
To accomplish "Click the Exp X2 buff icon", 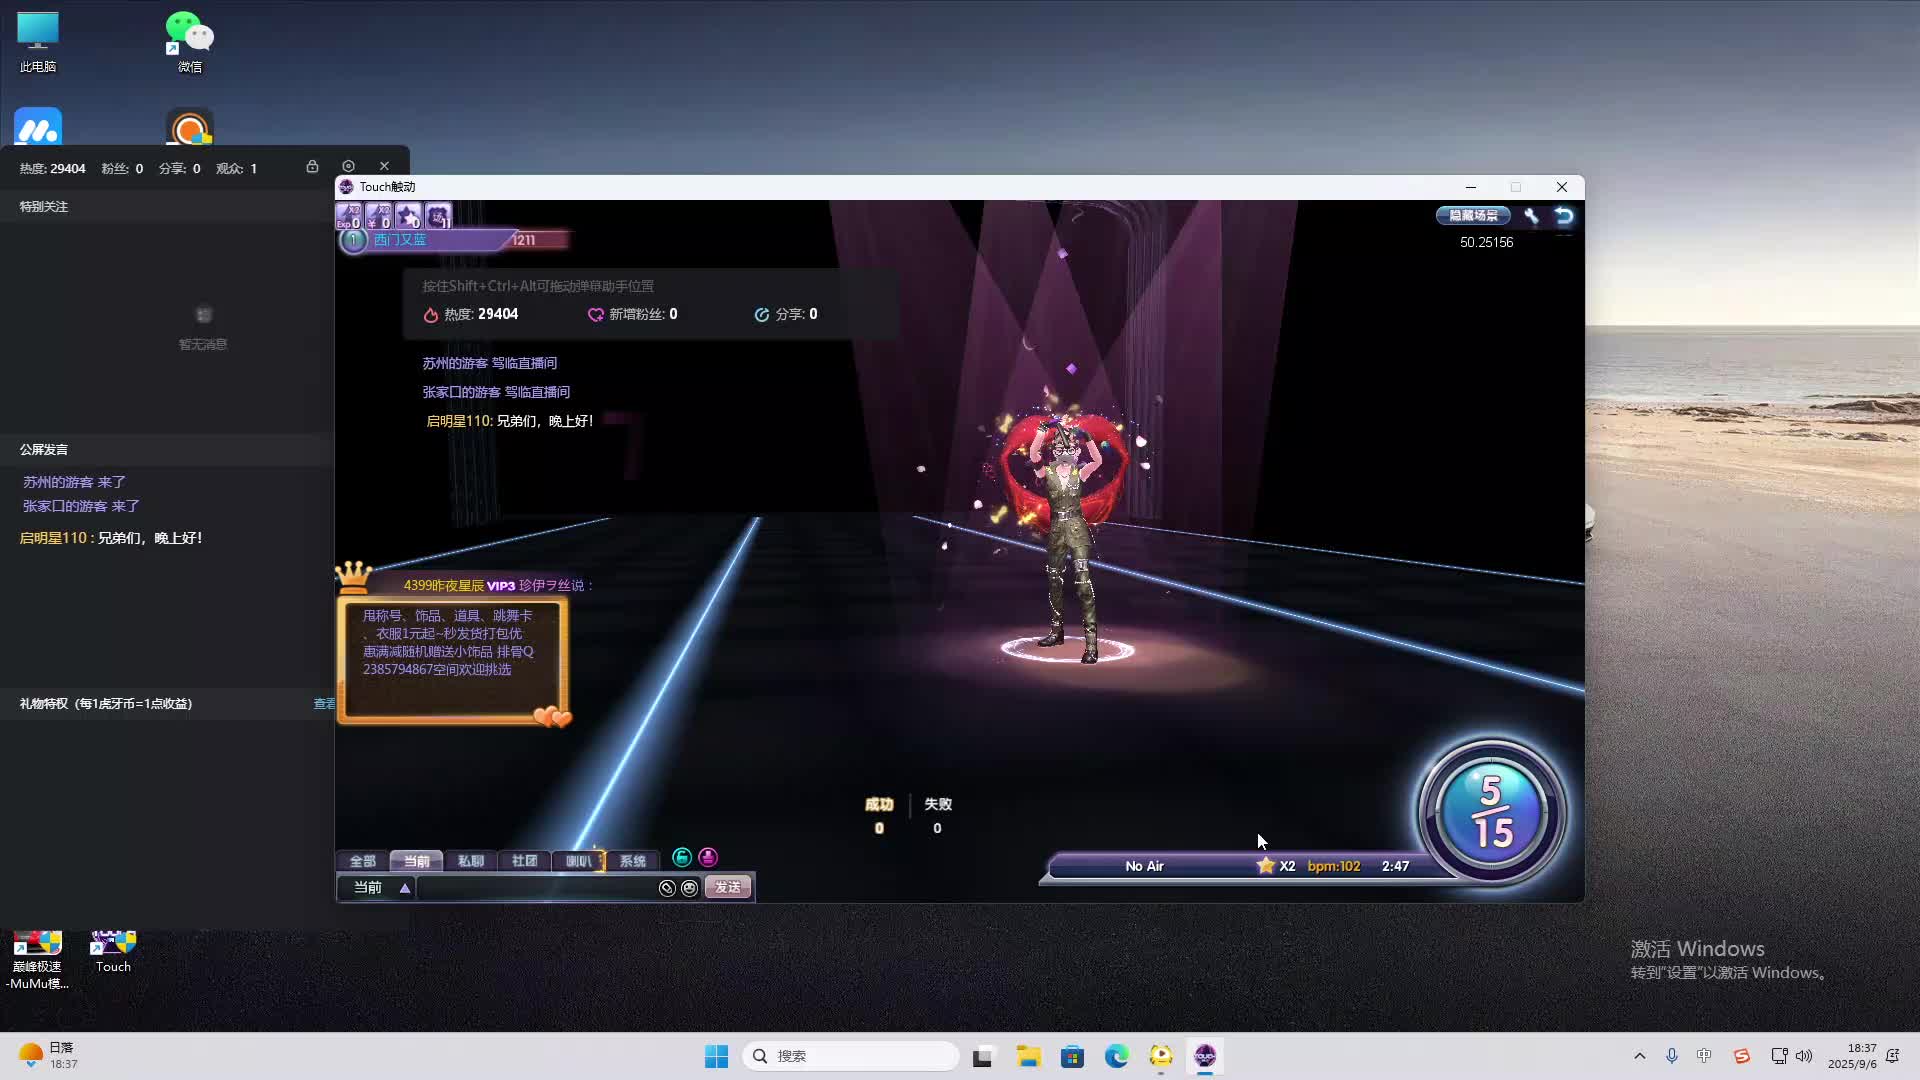I will [x=348, y=216].
